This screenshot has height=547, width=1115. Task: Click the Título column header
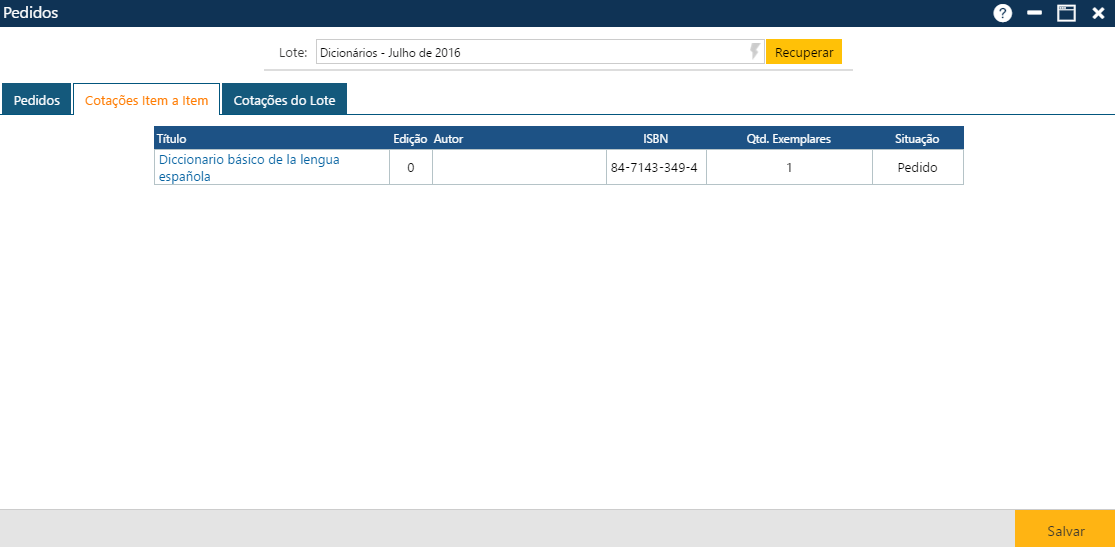172,139
